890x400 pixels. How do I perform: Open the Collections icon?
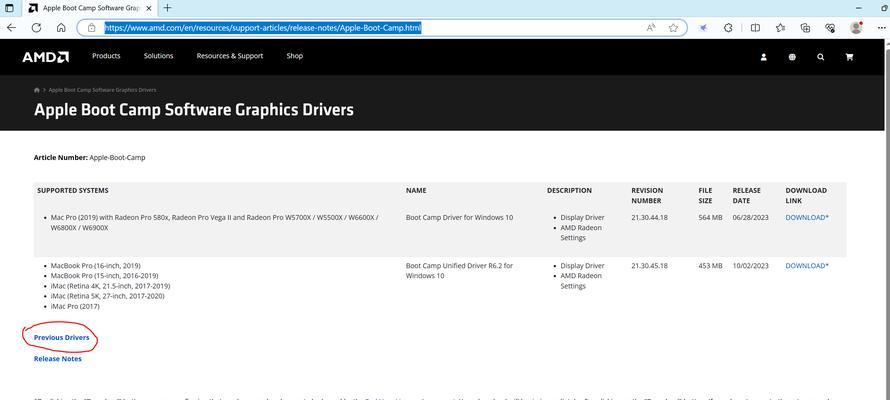point(805,28)
